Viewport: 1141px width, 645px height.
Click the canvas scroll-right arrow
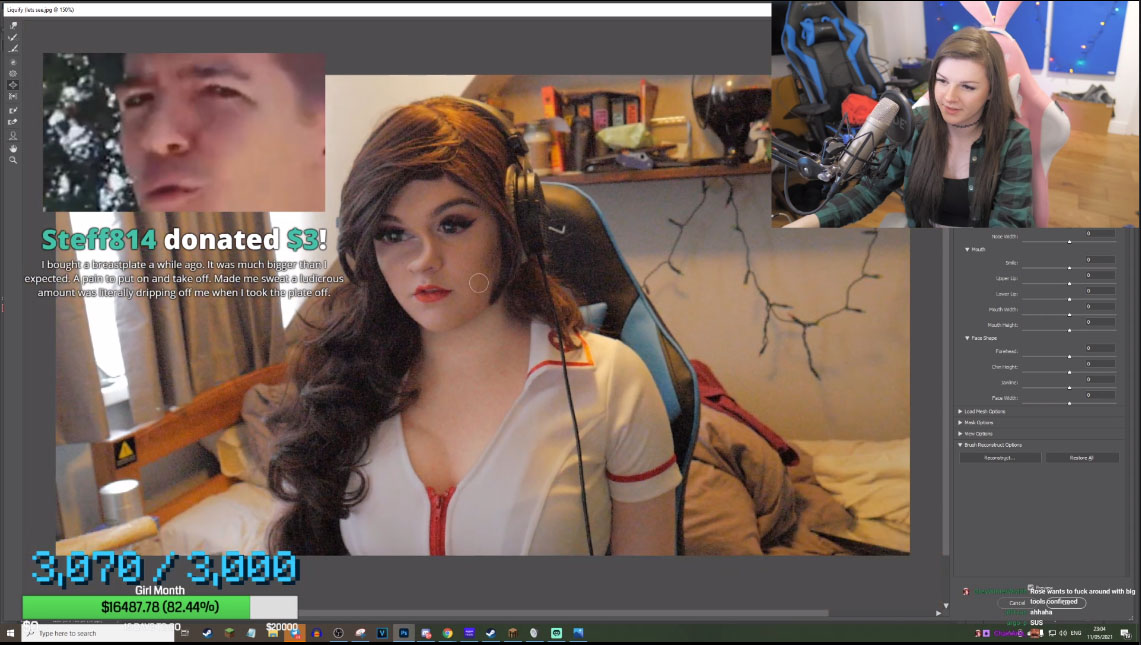(x=938, y=613)
